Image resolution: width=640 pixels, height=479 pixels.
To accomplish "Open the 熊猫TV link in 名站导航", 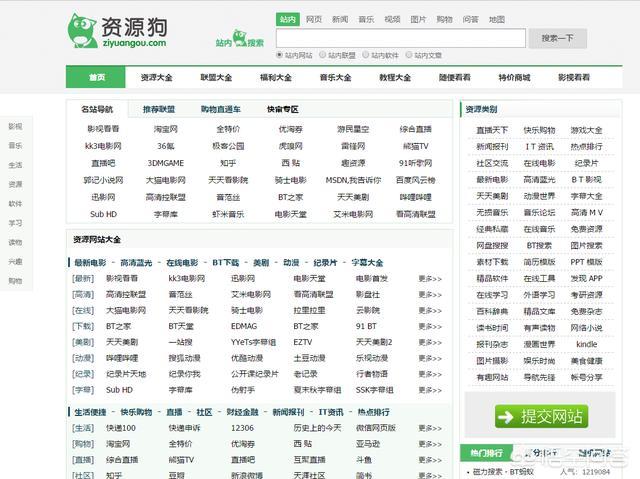I will (x=416, y=146).
